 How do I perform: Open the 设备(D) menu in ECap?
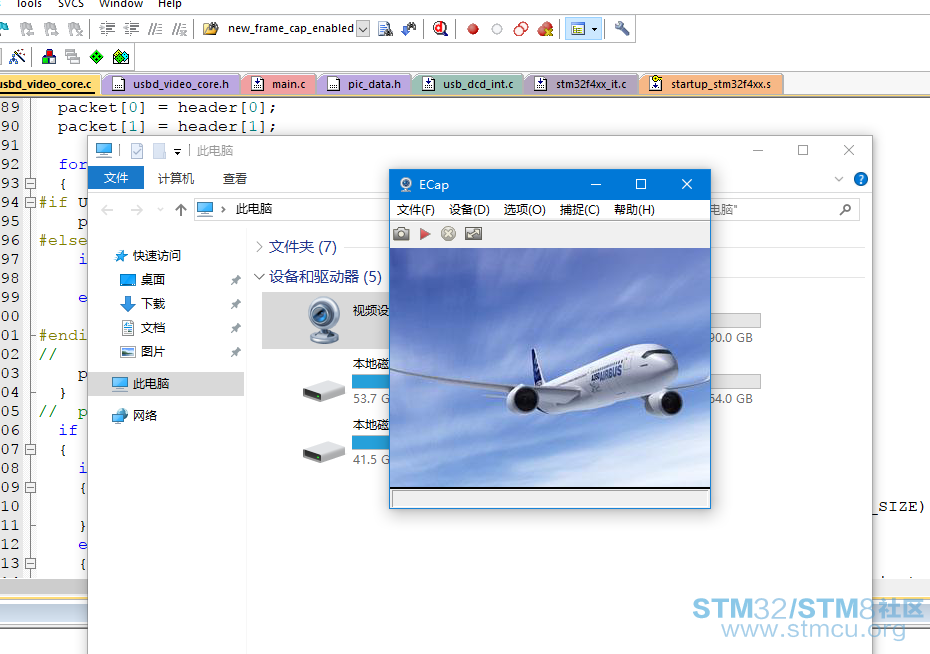coord(469,210)
